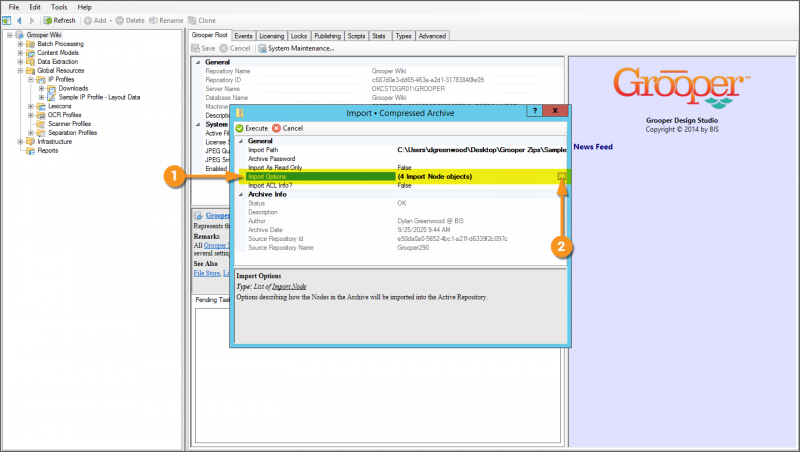Expand the Data Extraction tree expander

(x=20, y=61)
